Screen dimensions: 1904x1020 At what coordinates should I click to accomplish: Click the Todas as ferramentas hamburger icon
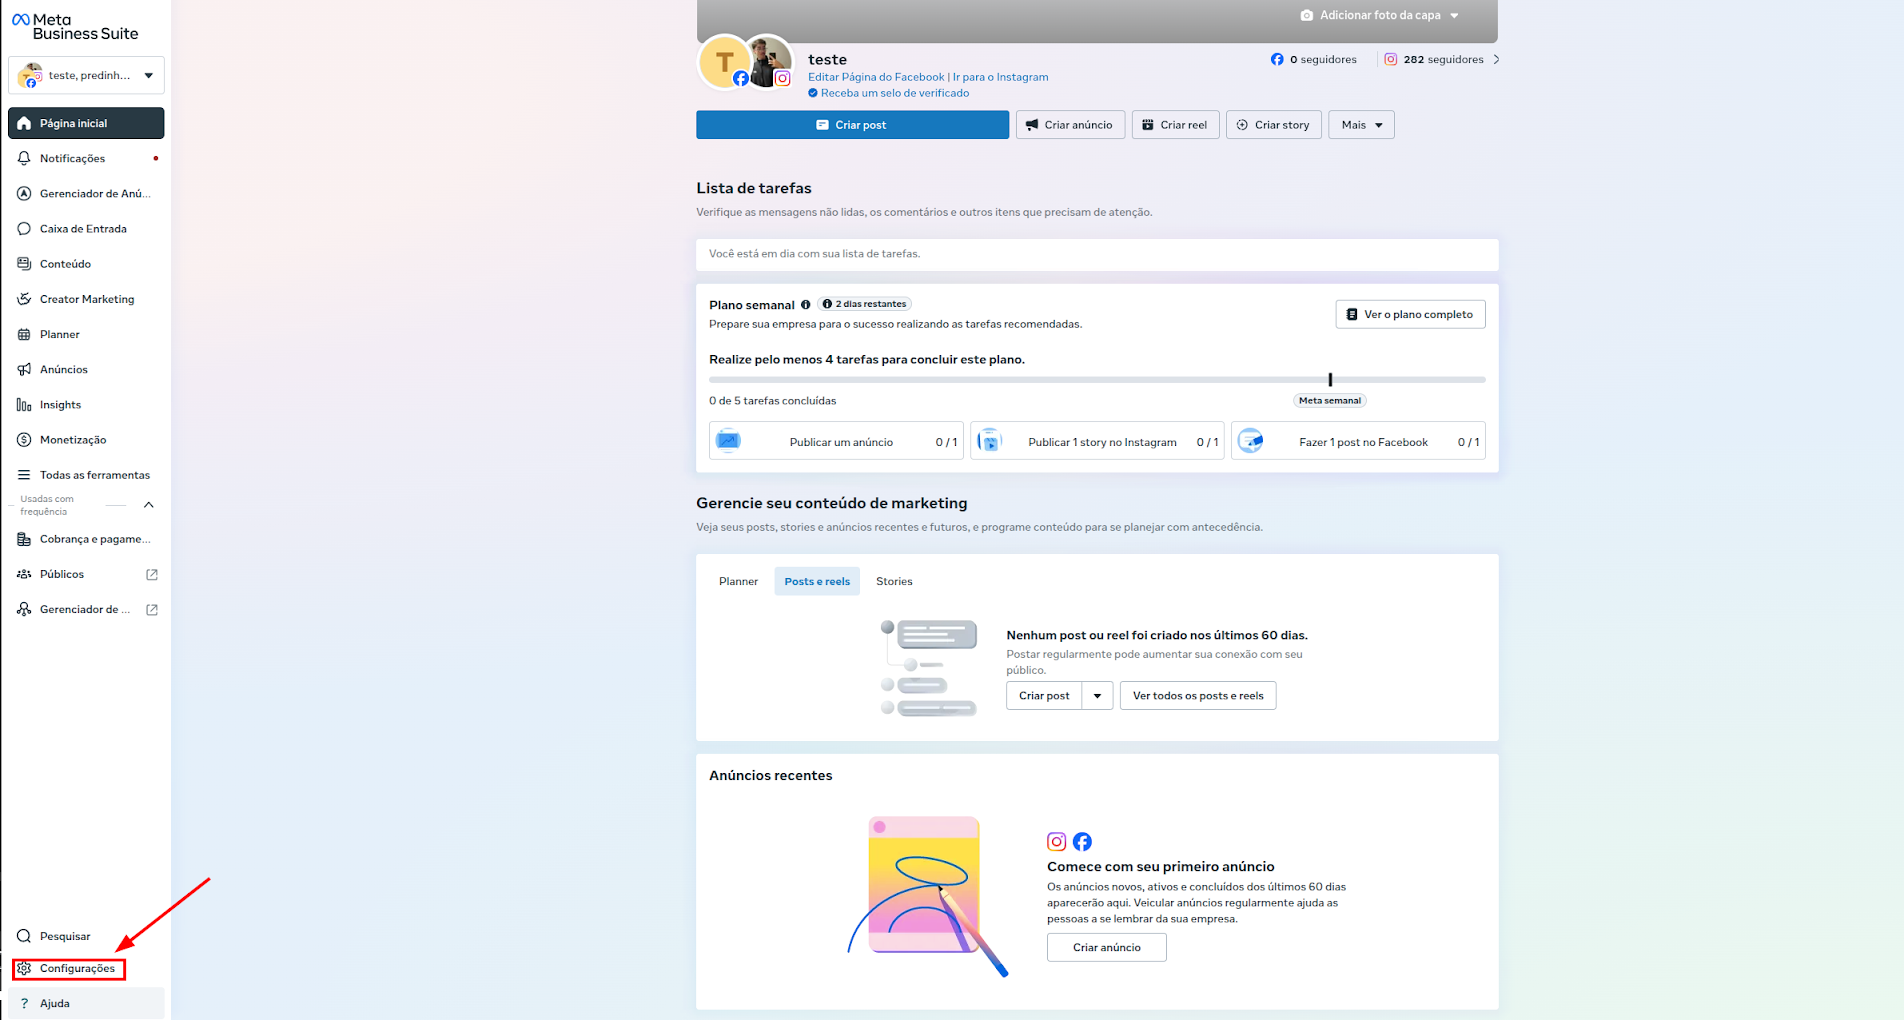(x=24, y=475)
